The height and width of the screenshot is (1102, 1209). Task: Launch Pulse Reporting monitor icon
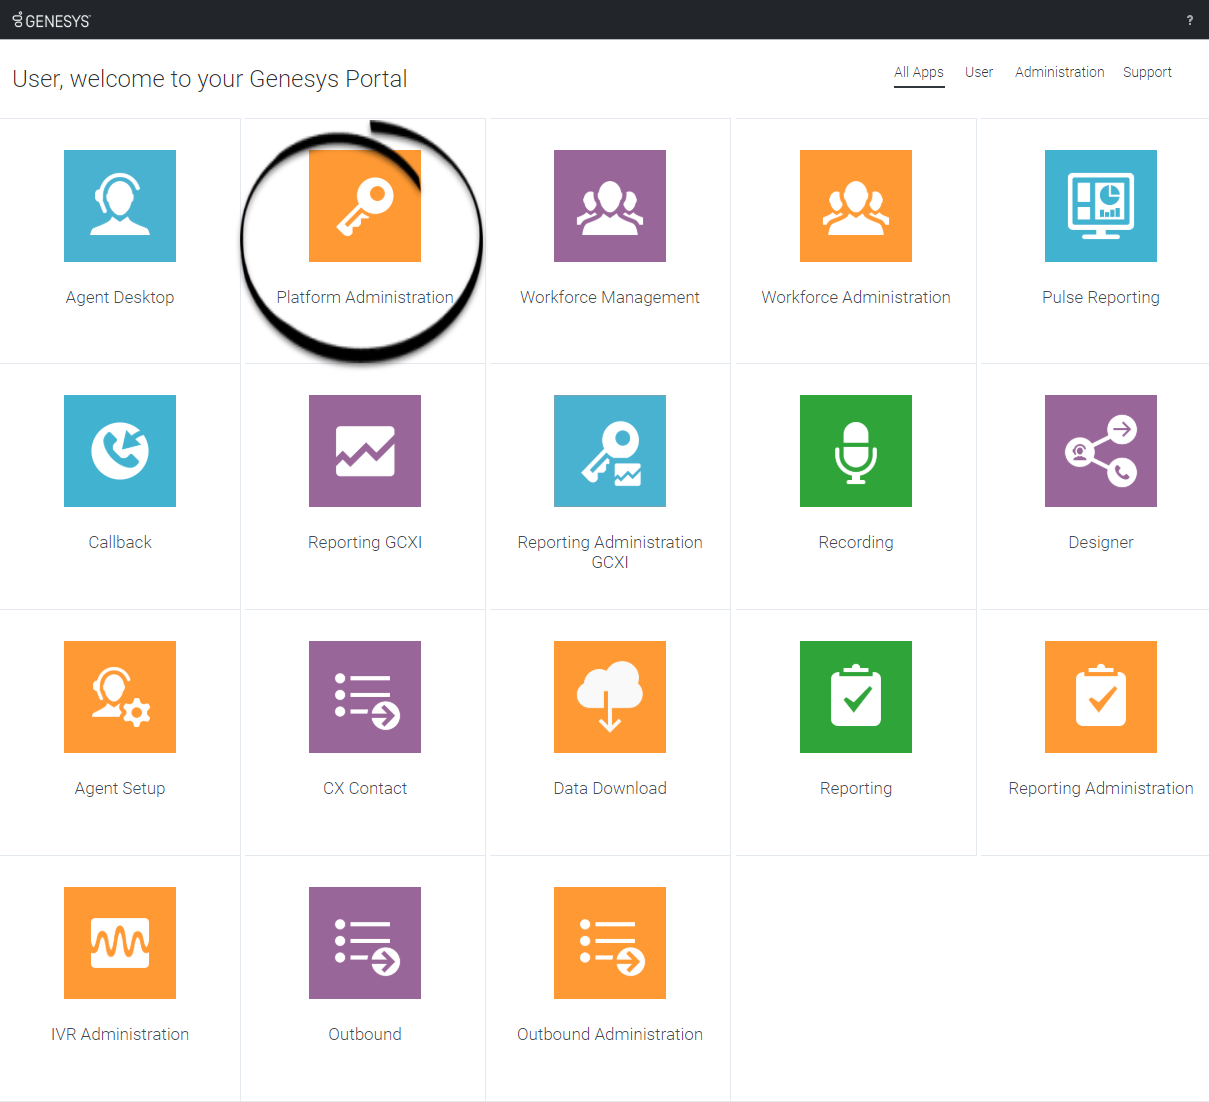coord(1101,206)
